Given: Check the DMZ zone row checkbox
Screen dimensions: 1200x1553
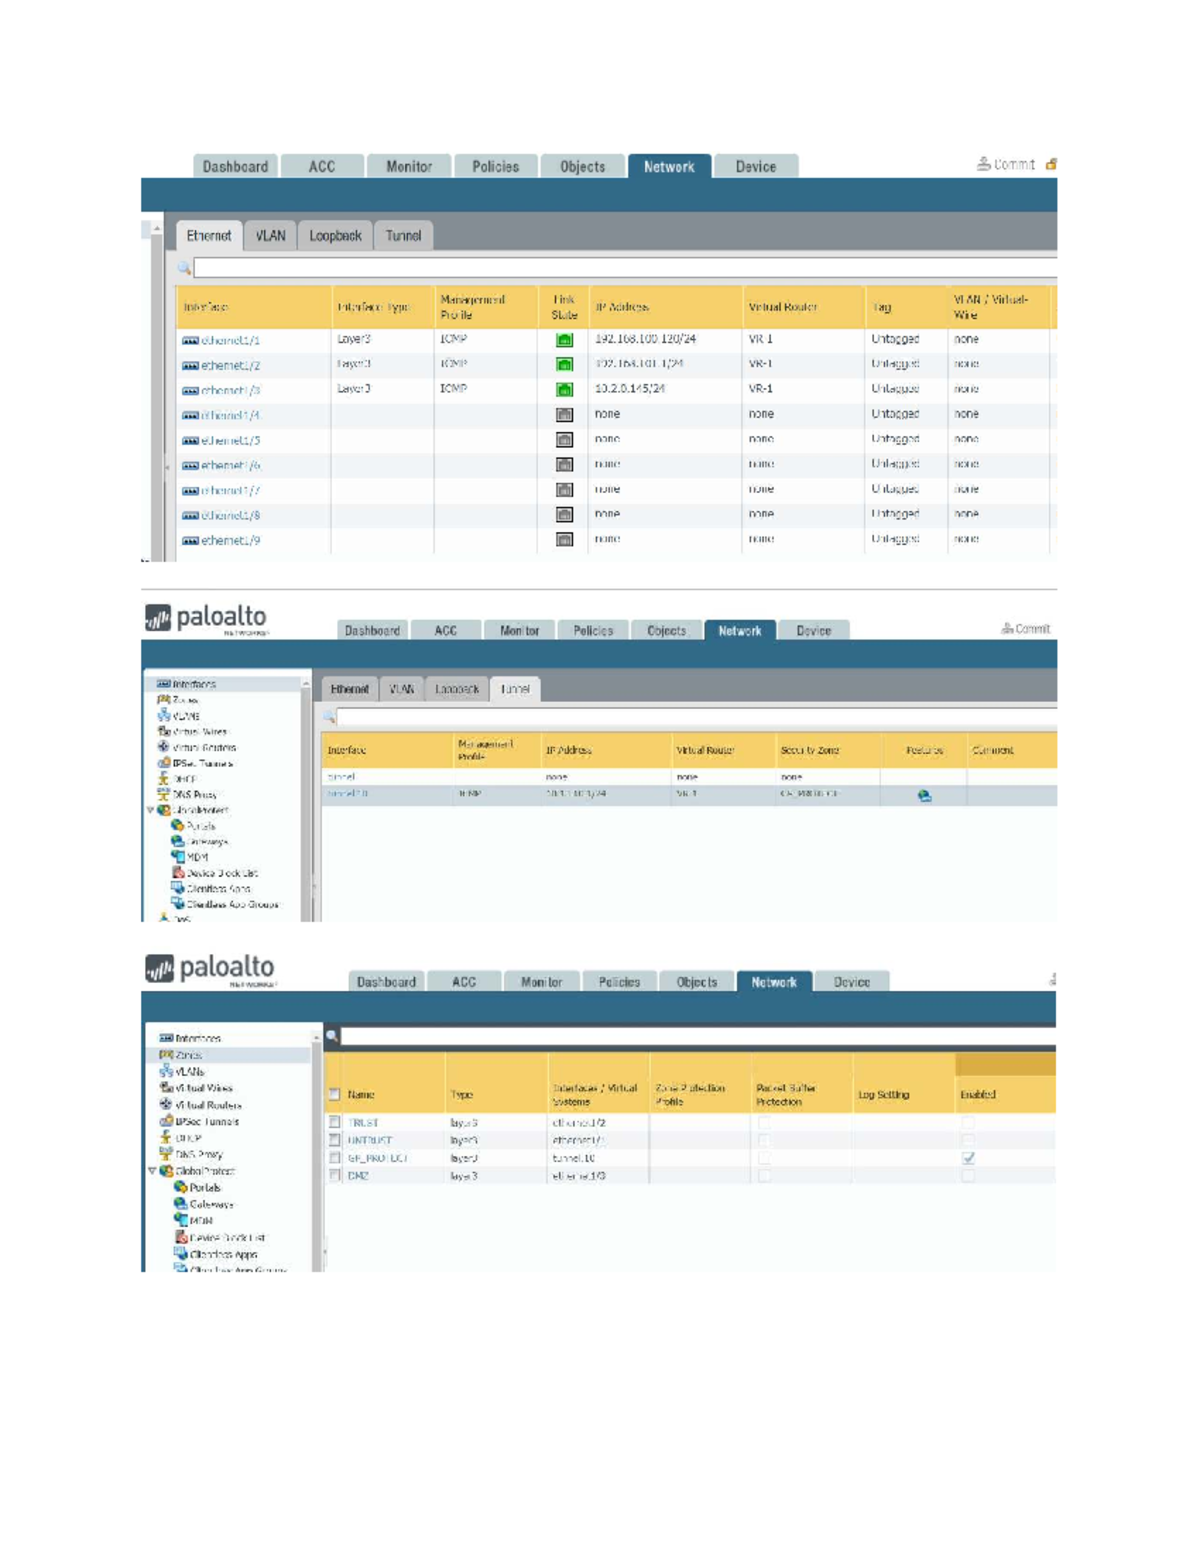Looking at the screenshot, I should point(335,1176).
